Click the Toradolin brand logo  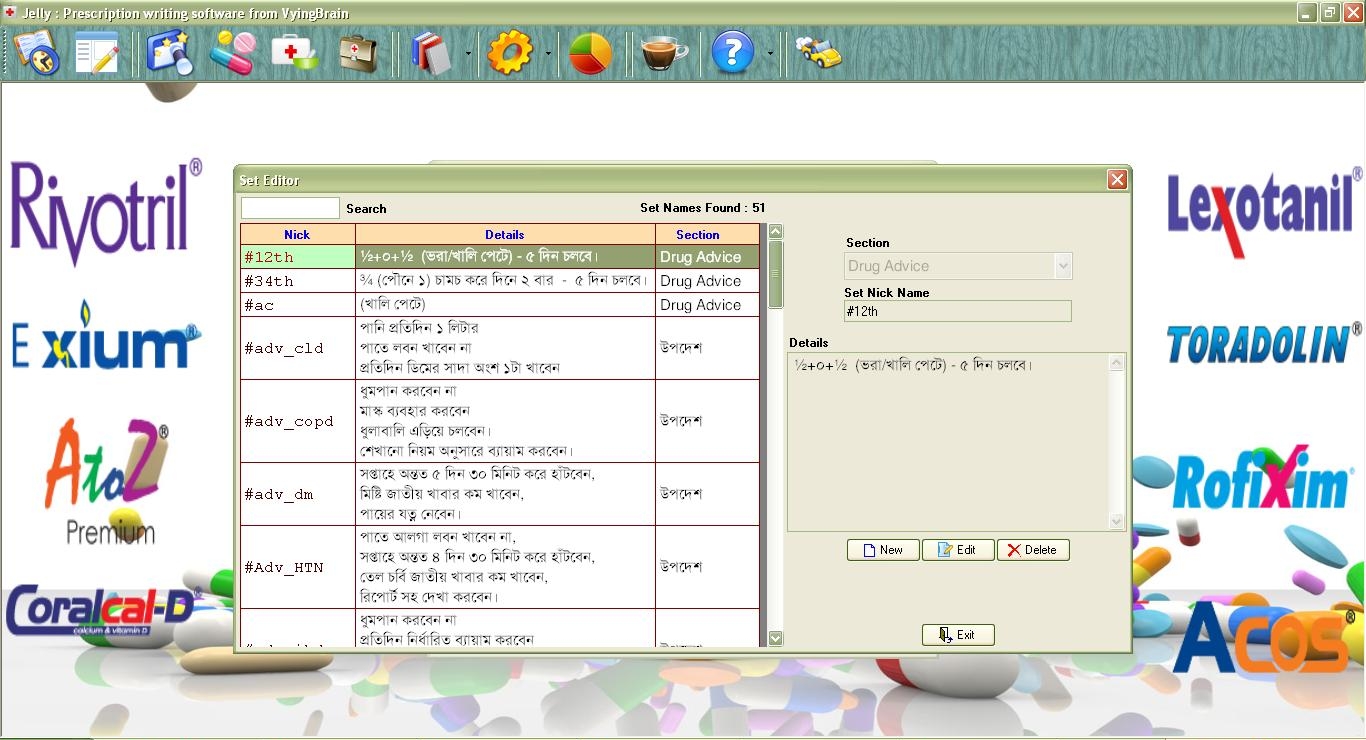tap(1264, 343)
